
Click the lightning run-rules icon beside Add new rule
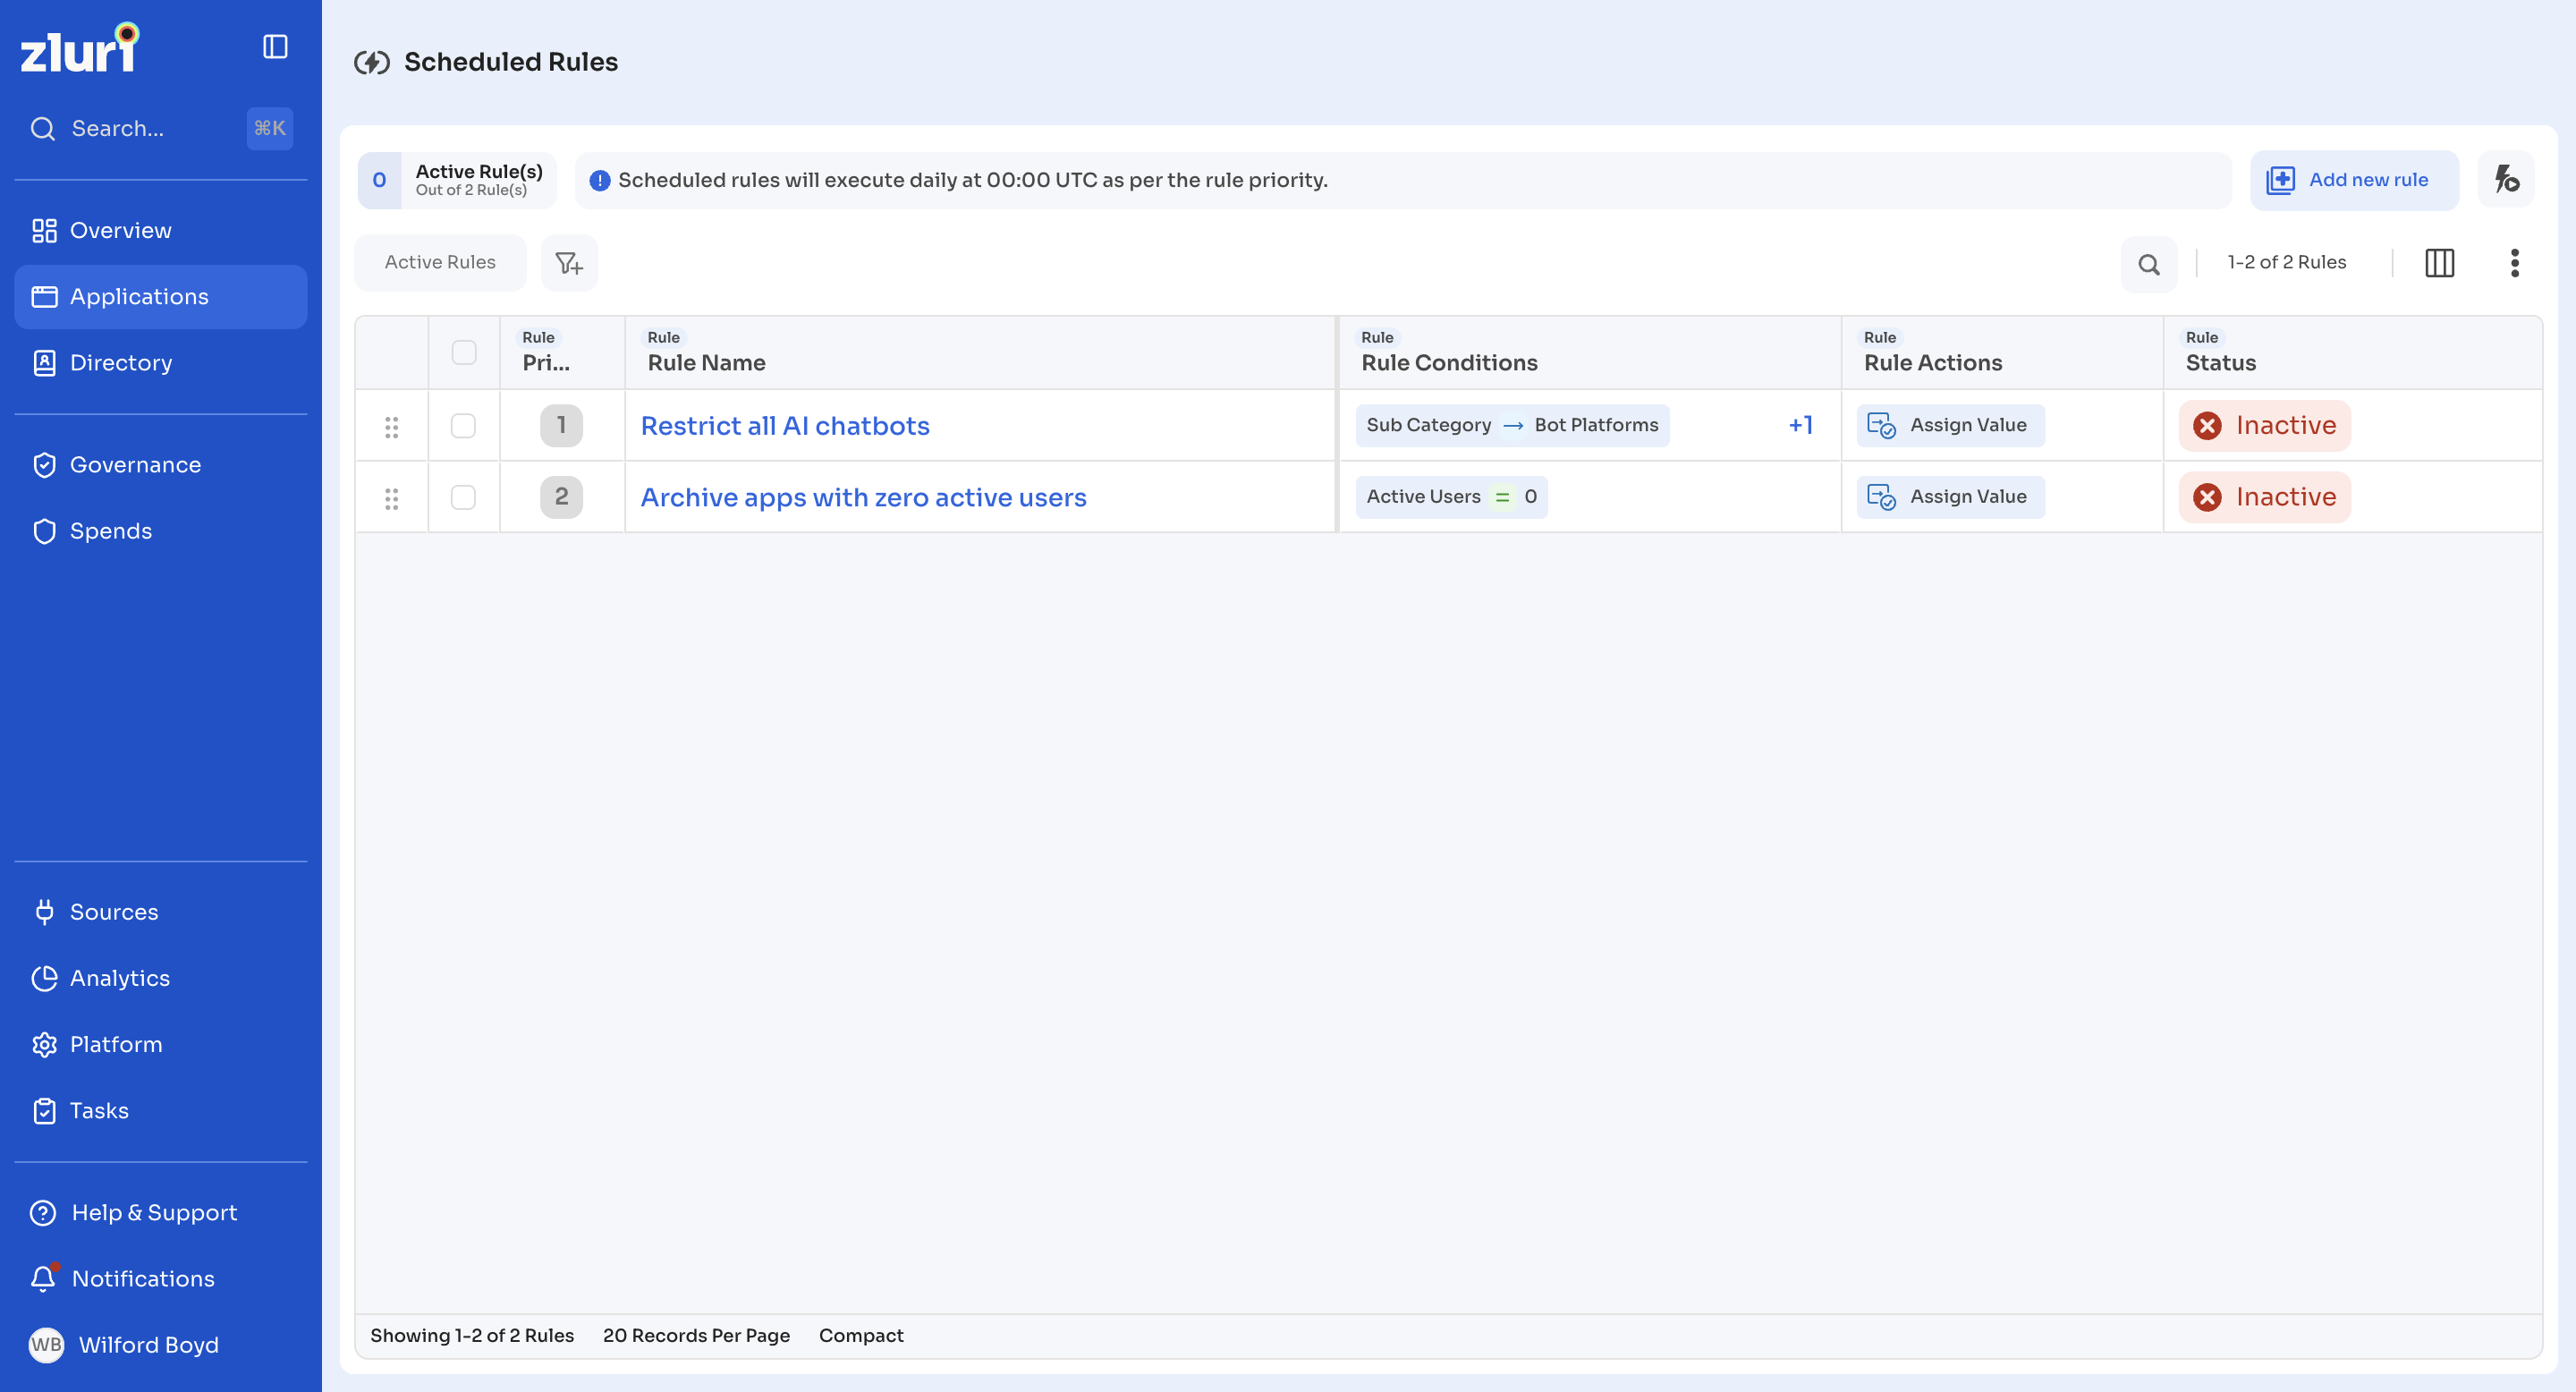click(2506, 180)
